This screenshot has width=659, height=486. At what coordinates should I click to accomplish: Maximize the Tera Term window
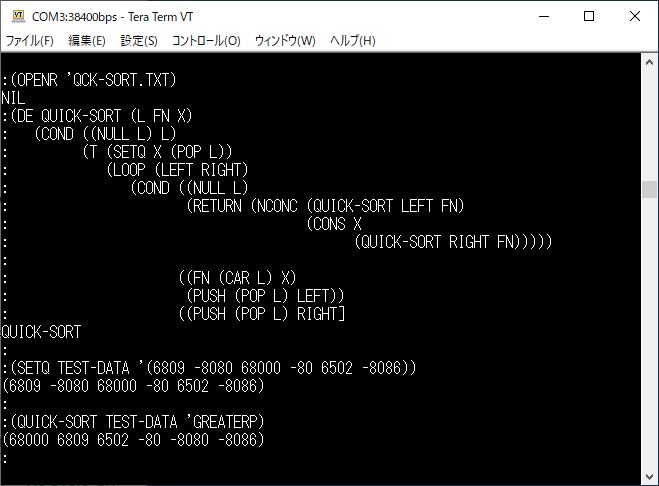[589, 16]
